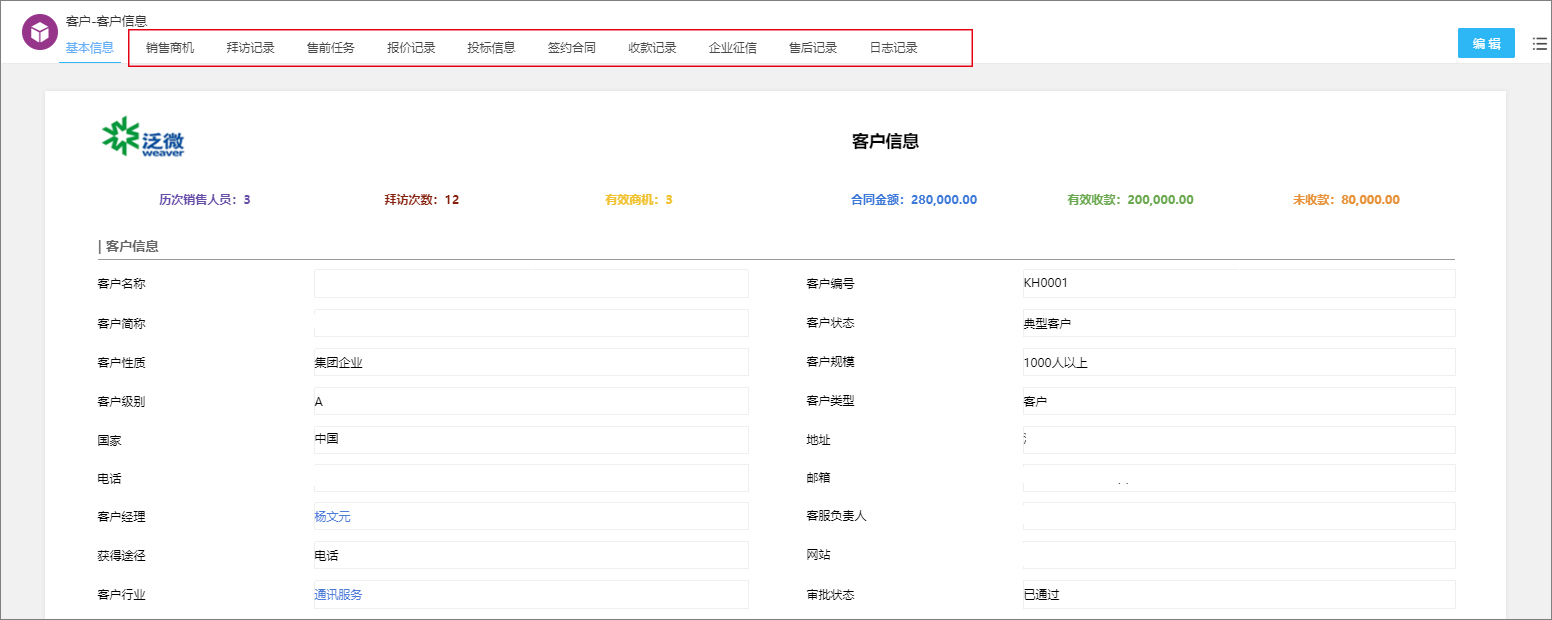Click the KH0001 customer number value
1552x620 pixels.
pos(1046,283)
